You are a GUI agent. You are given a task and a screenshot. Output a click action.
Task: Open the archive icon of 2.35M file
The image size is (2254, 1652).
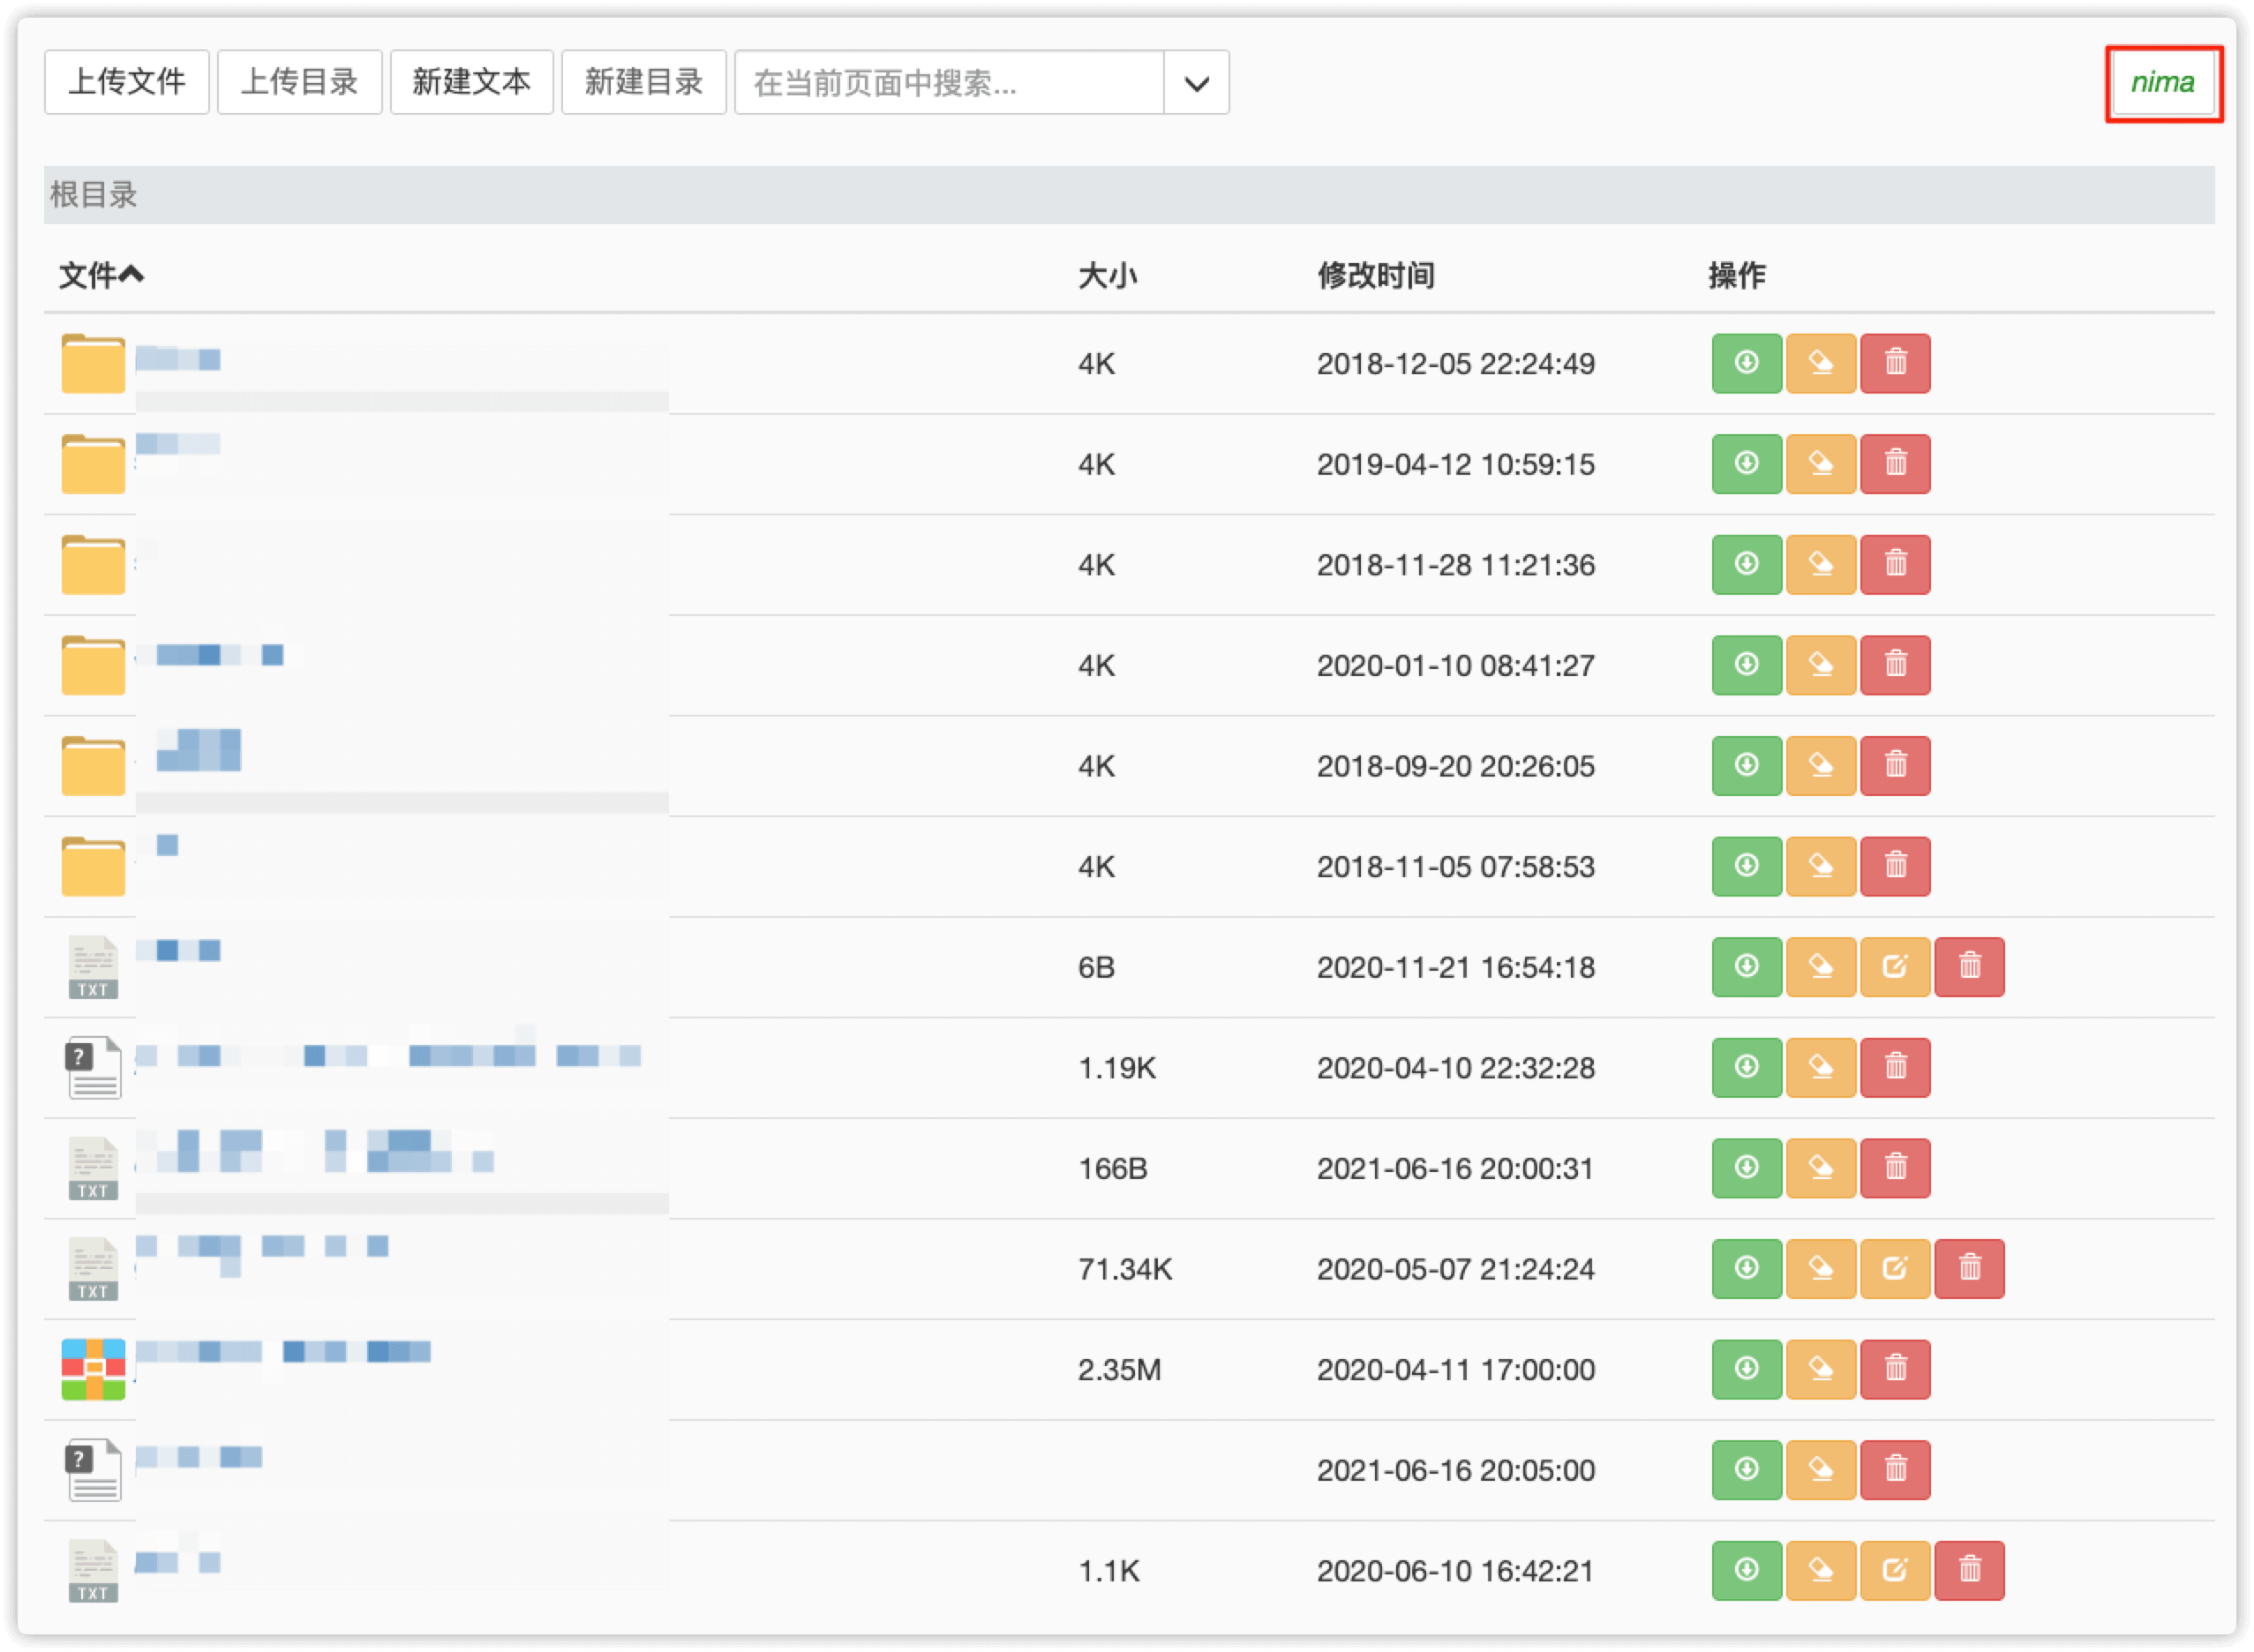pos(93,1369)
